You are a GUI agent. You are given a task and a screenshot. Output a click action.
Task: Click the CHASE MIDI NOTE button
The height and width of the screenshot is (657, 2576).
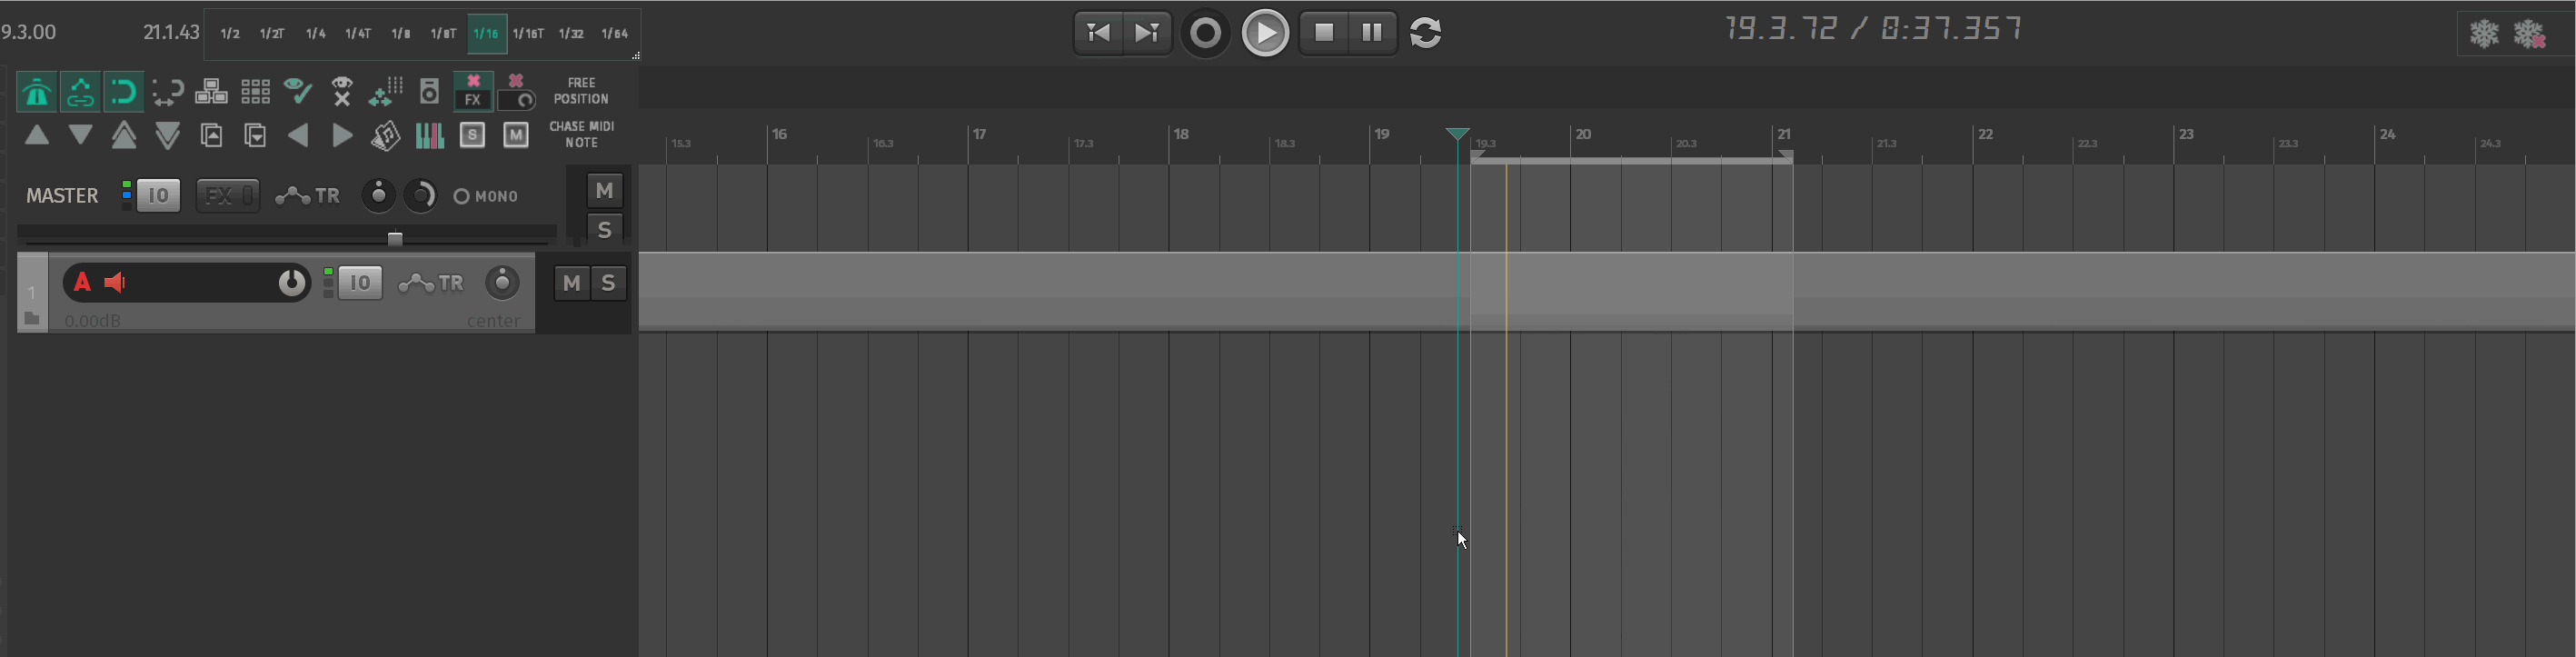point(581,135)
